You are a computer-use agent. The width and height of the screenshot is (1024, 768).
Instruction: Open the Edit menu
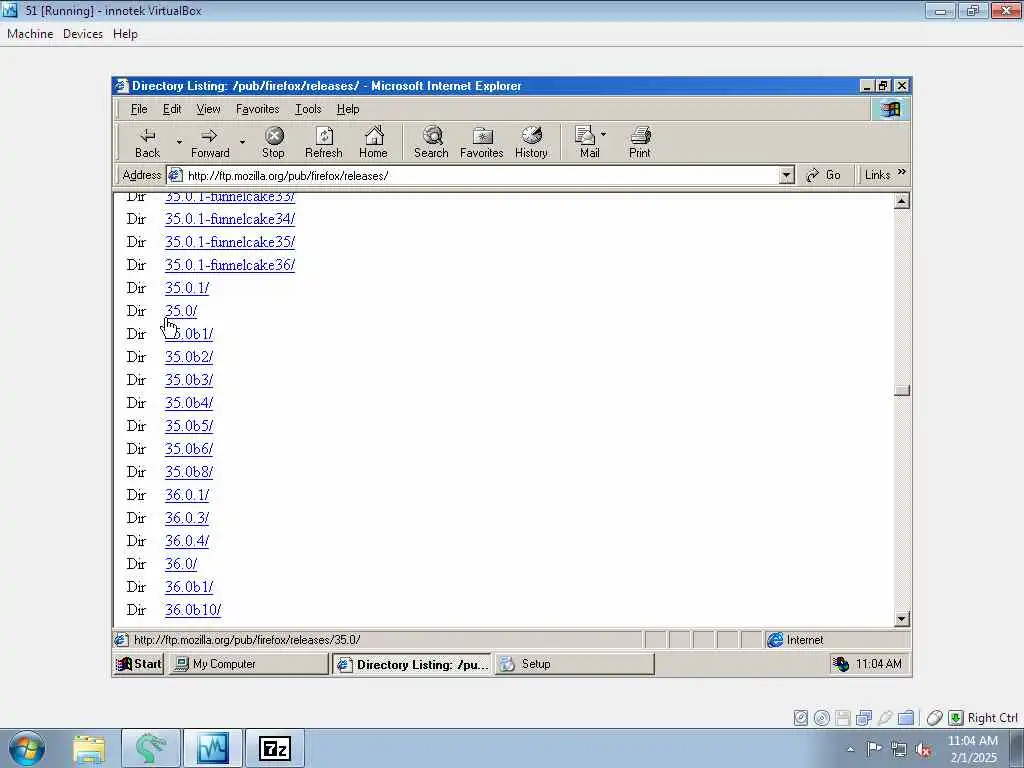tap(172, 109)
